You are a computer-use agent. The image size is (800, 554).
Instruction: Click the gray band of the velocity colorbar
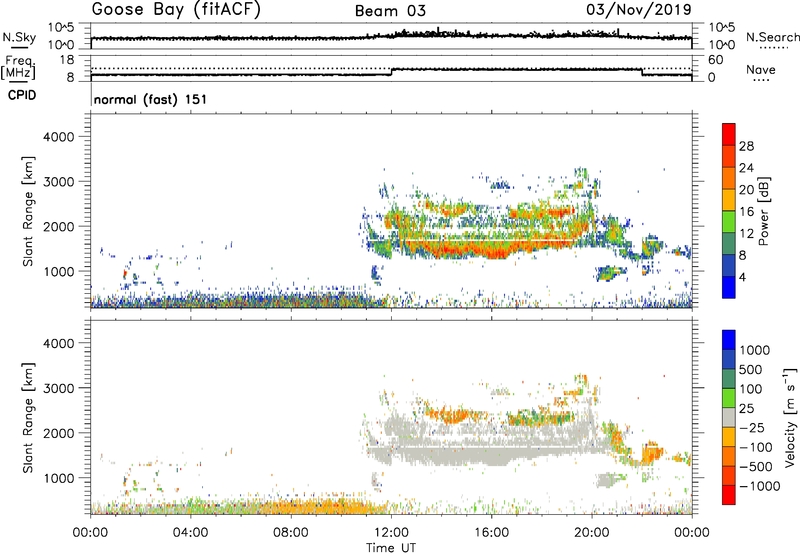click(x=729, y=417)
